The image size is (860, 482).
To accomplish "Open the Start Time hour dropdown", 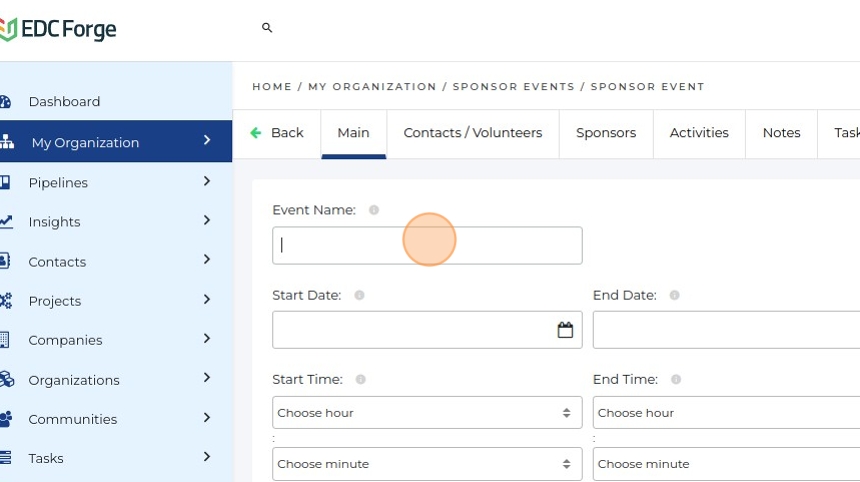I will click(426, 413).
